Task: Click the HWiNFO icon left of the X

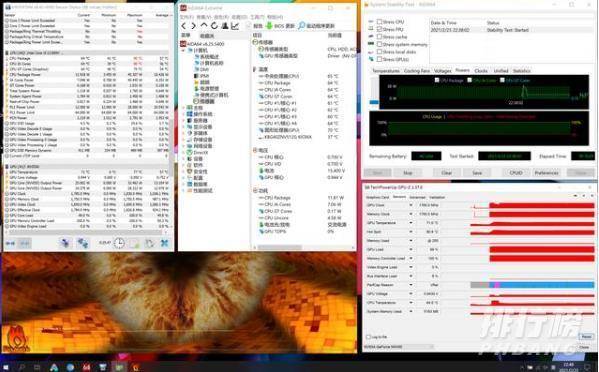Action: click(x=149, y=243)
